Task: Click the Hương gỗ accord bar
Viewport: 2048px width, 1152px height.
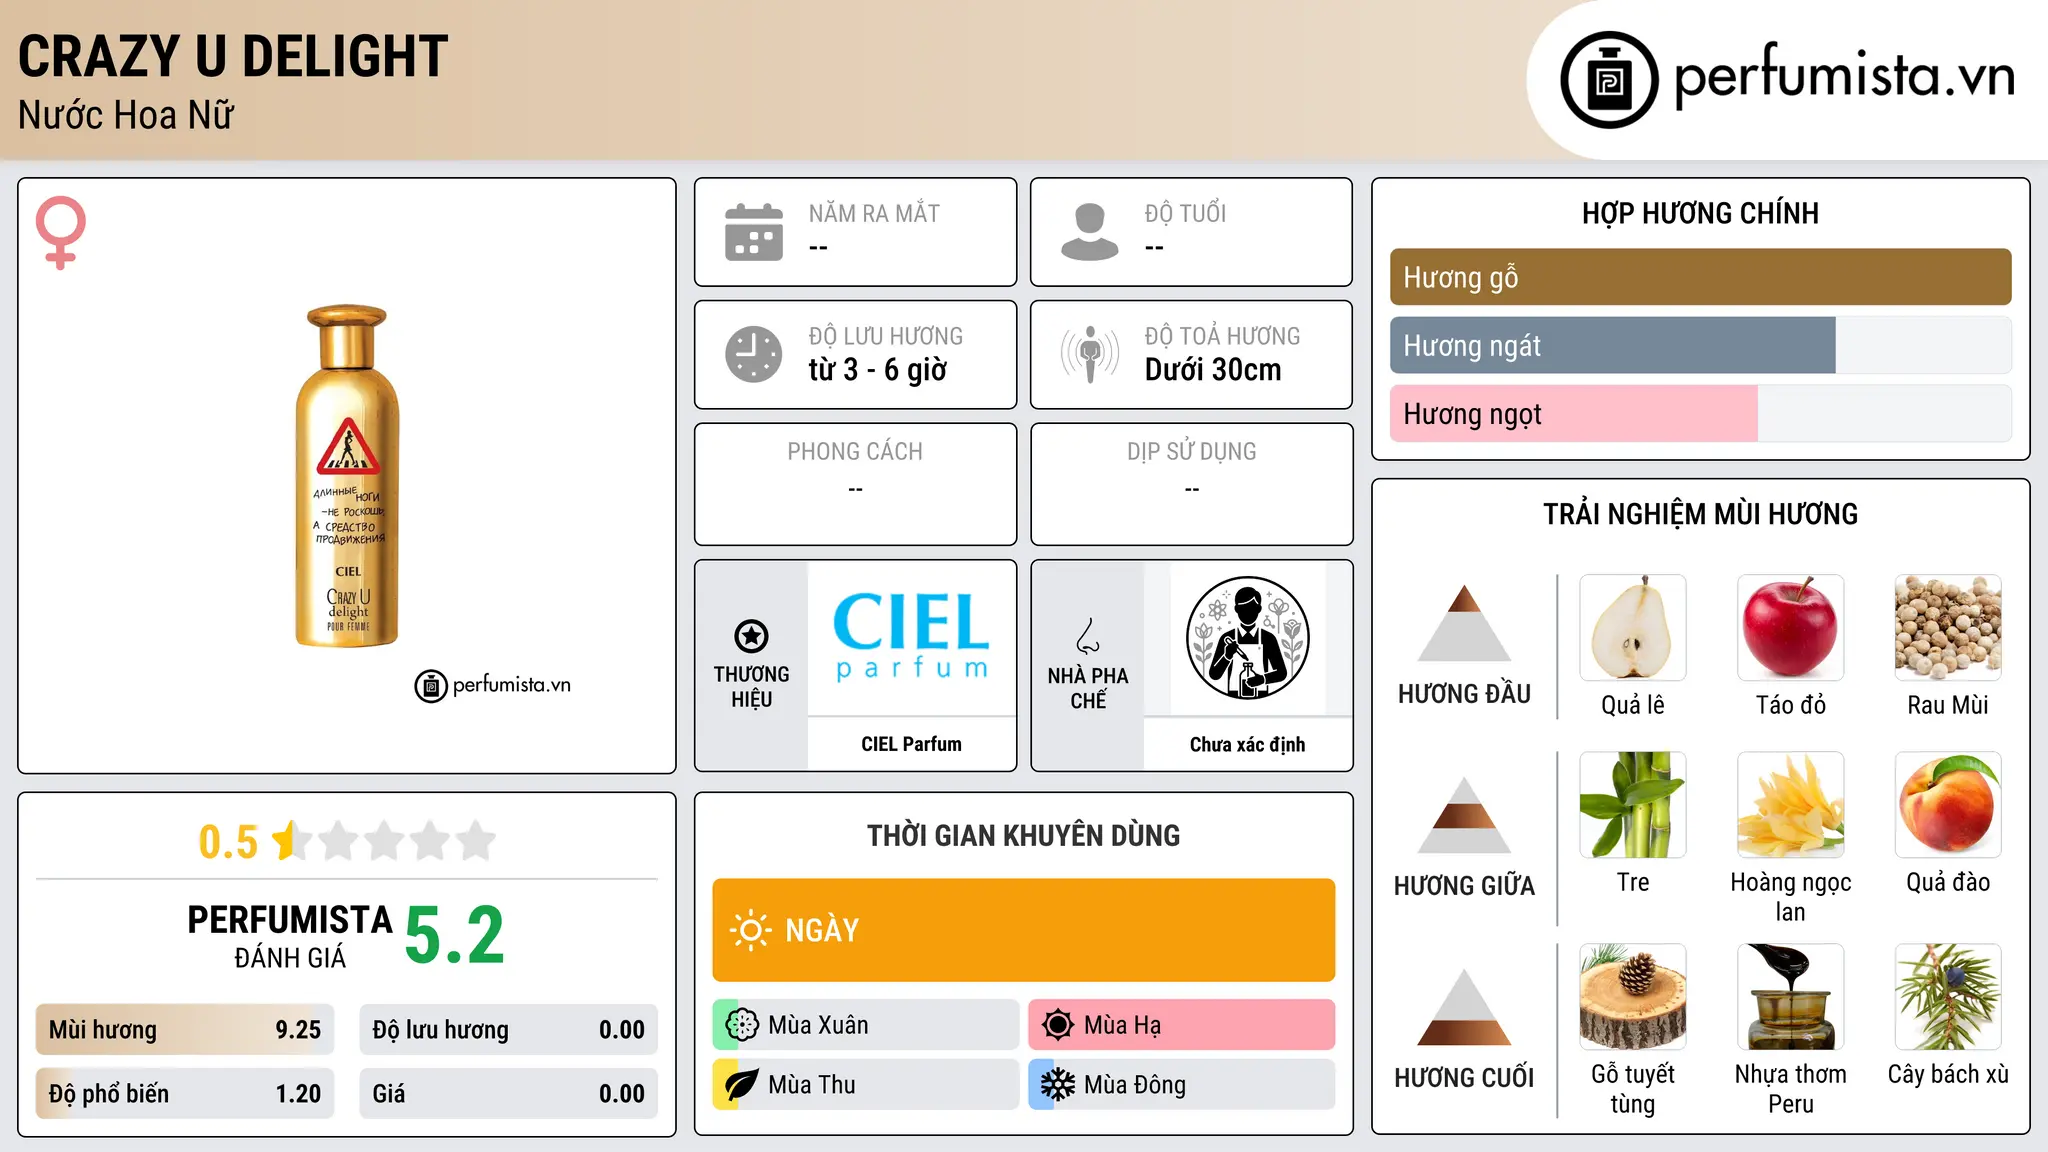Action: [x=1701, y=277]
